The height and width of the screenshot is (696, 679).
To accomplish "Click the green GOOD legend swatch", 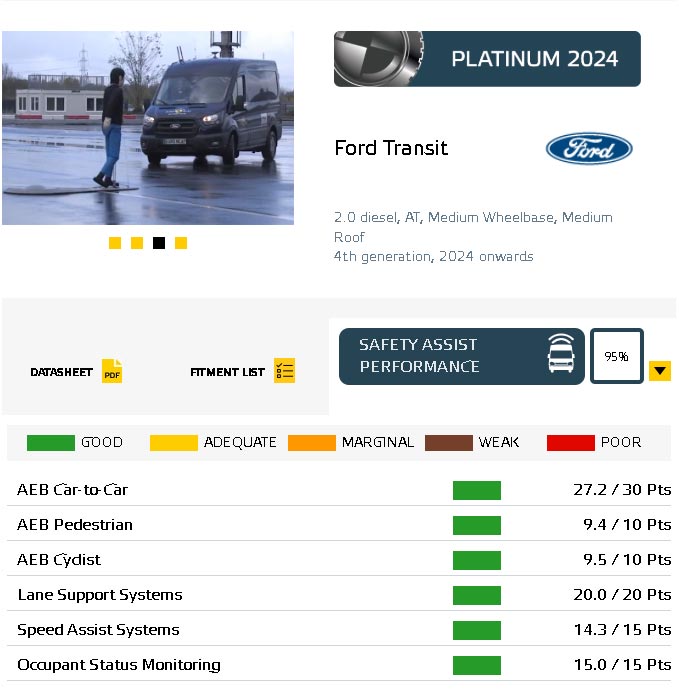I will coord(50,443).
